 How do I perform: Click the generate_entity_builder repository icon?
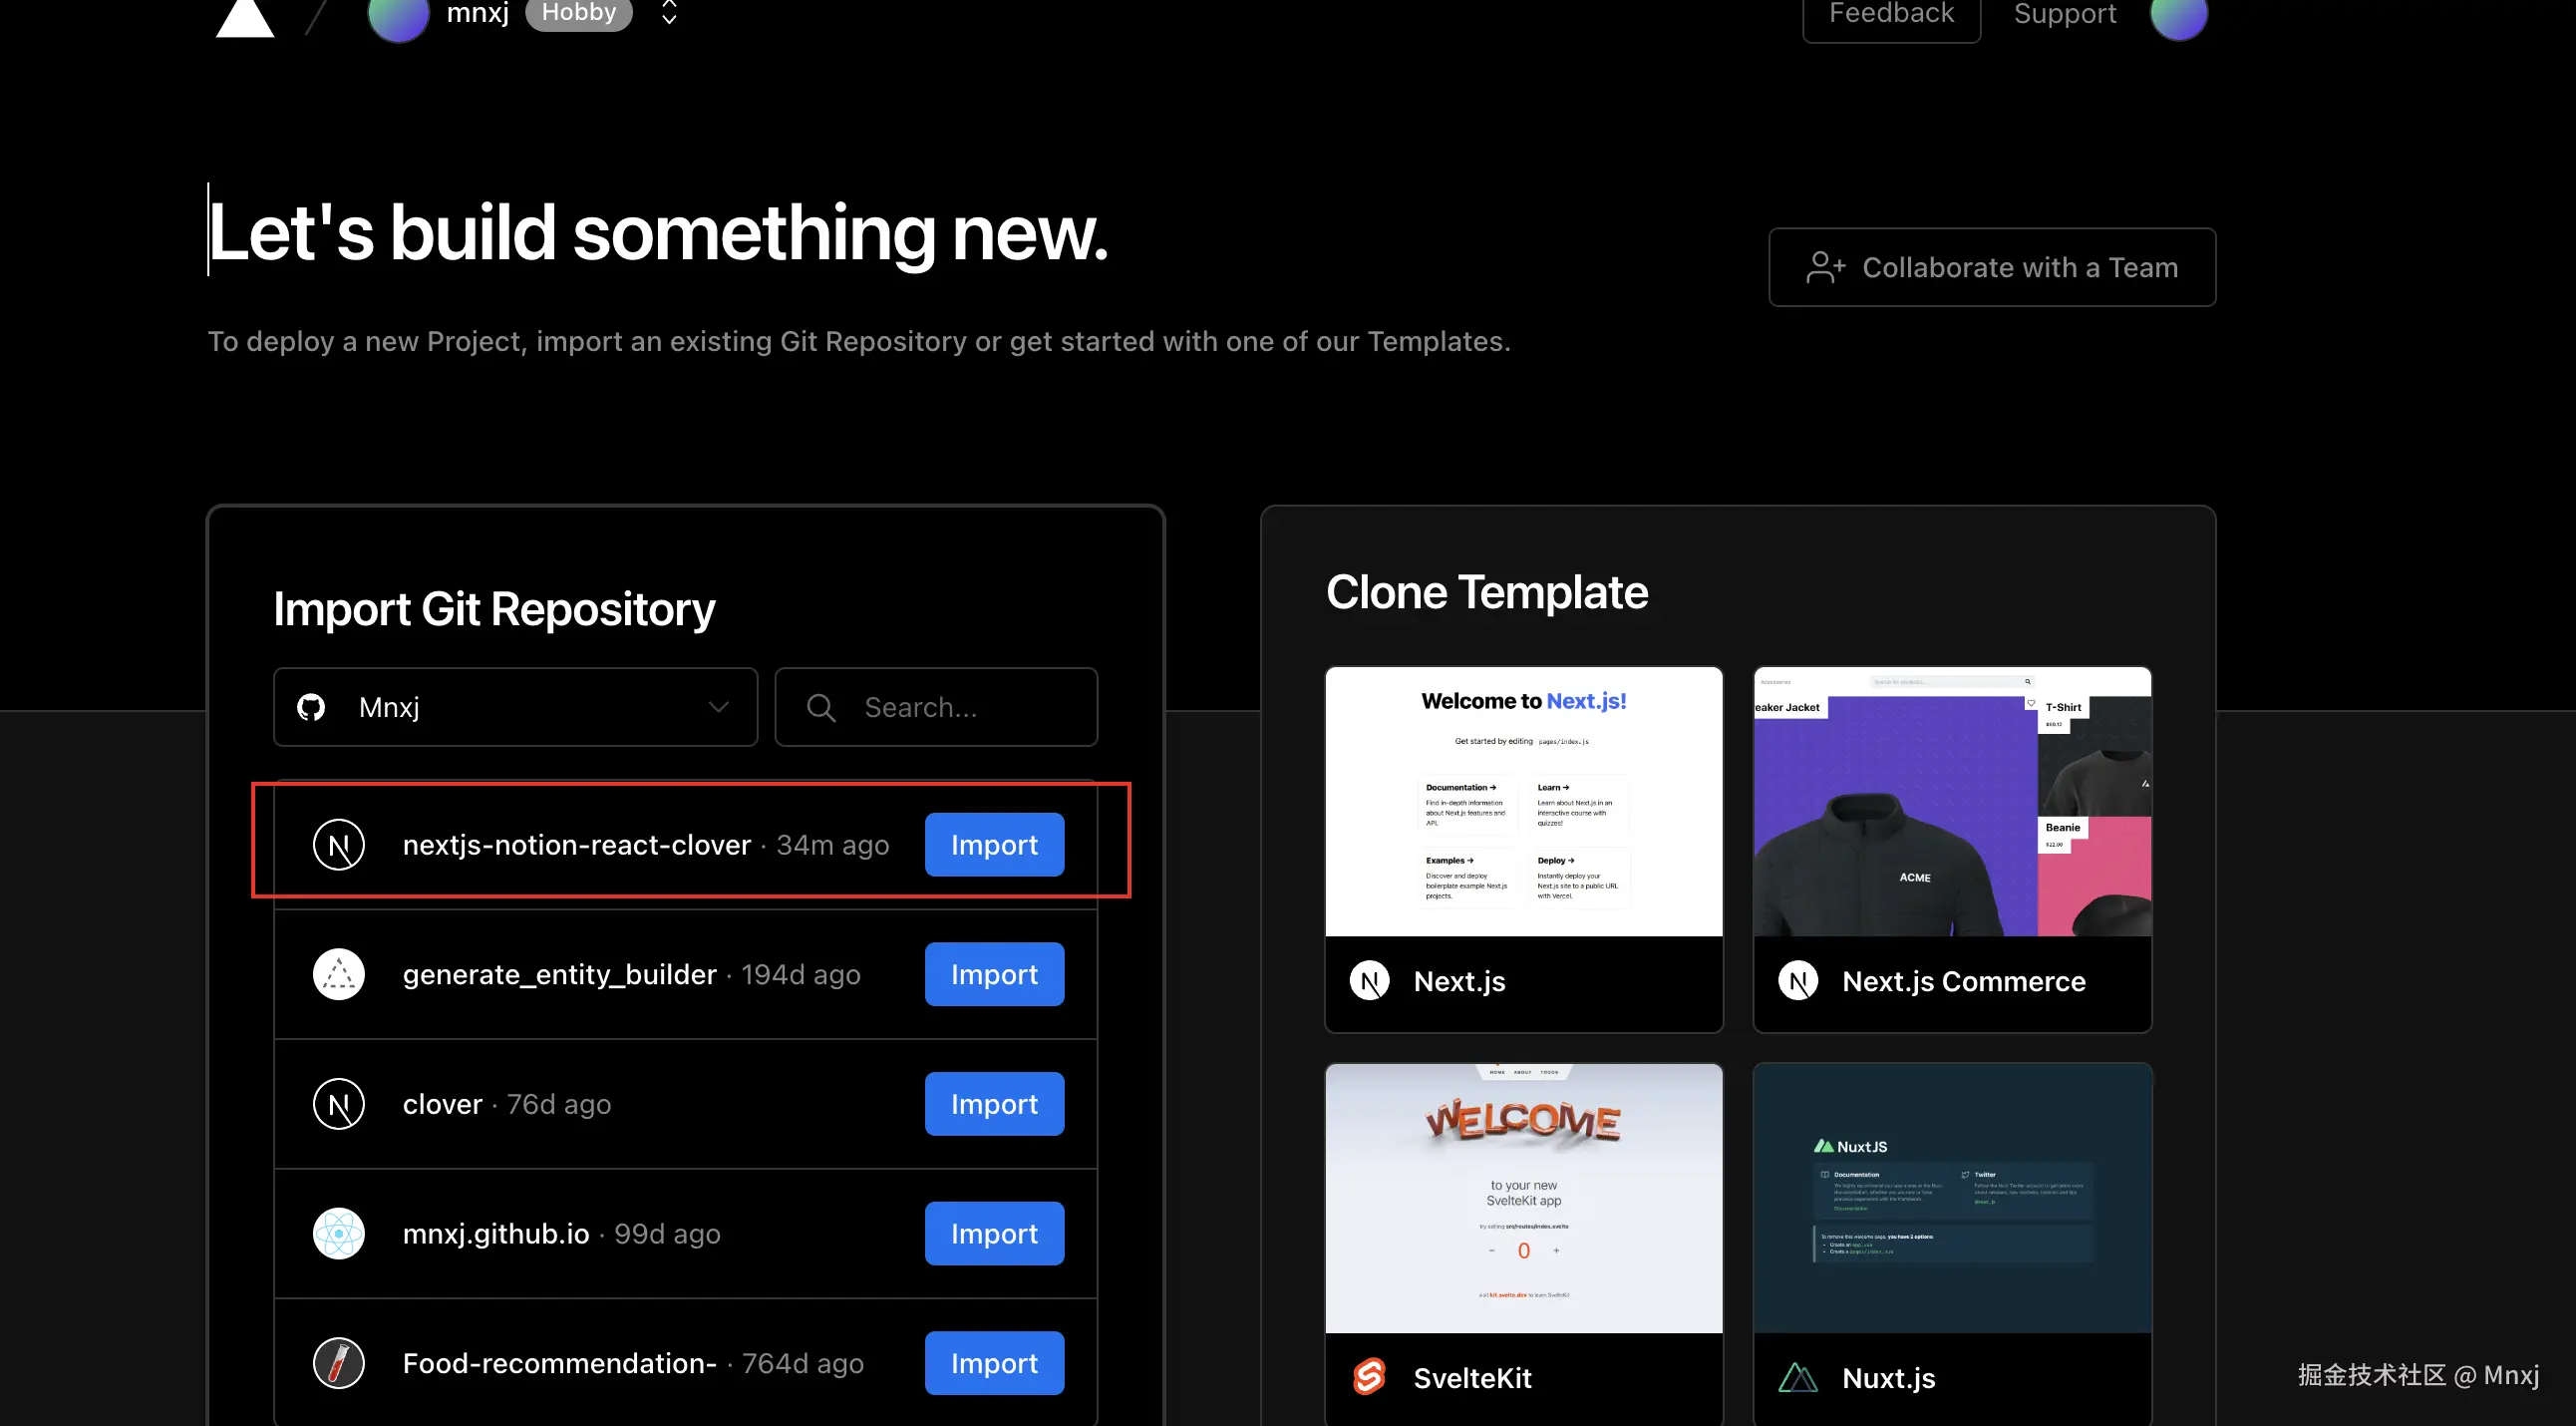(339, 974)
